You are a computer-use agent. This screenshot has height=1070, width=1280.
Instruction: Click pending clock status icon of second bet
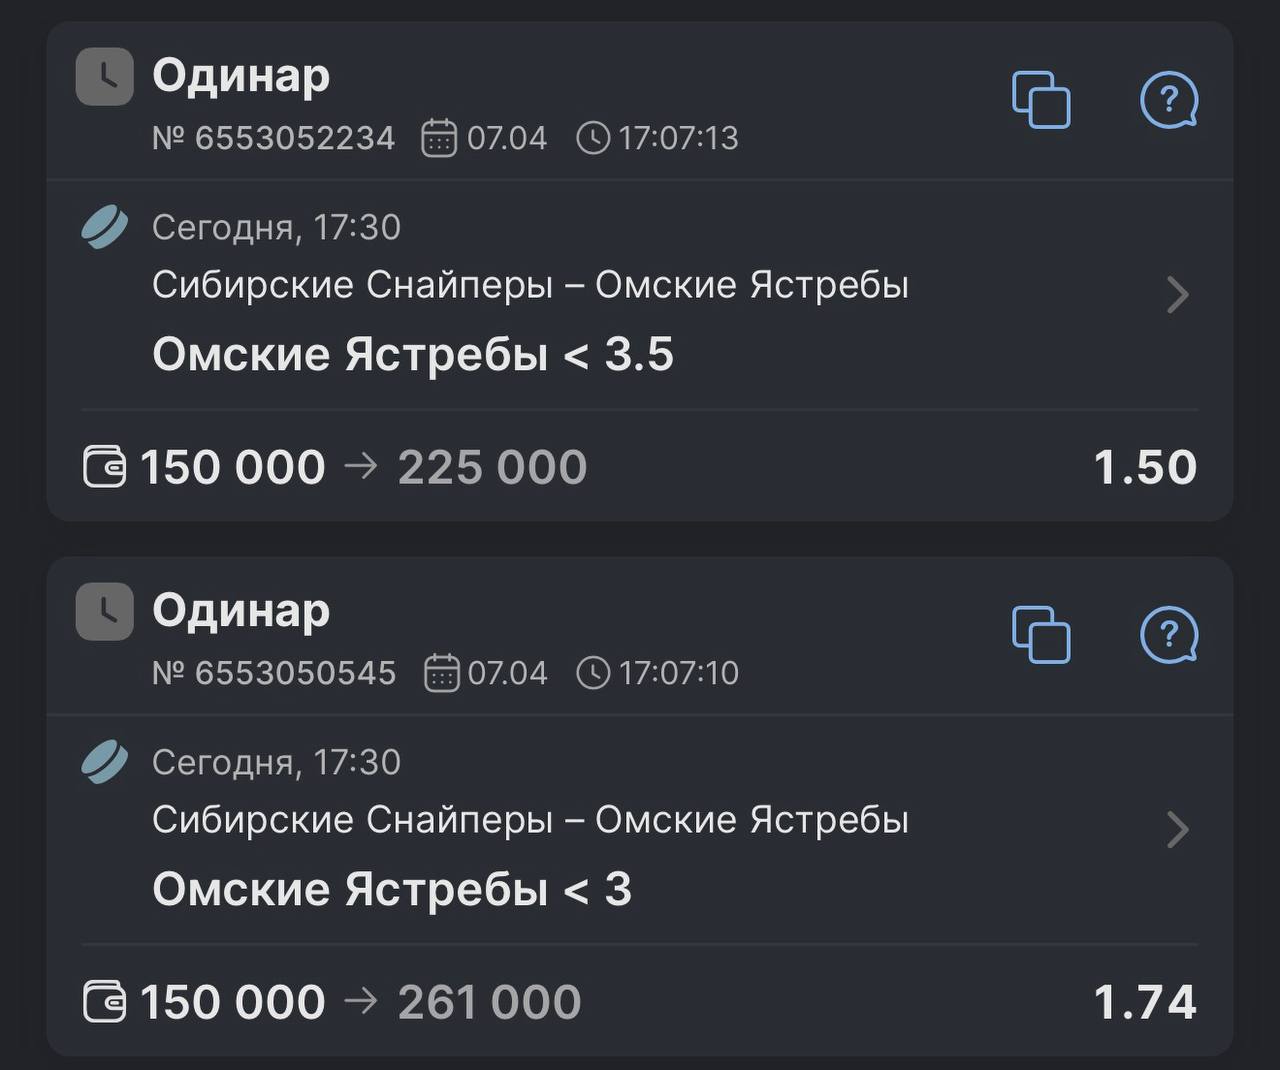pyautogui.click(x=104, y=611)
